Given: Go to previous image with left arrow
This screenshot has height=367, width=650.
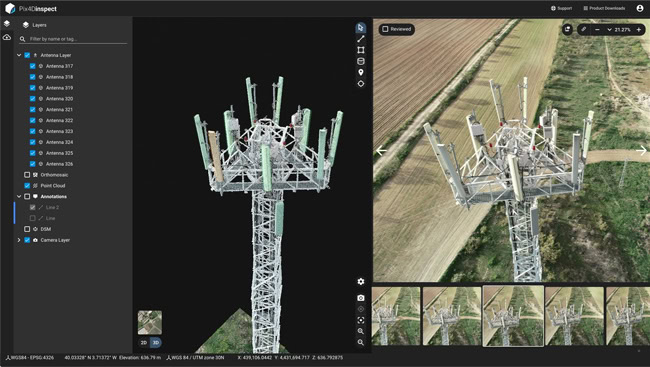Looking at the screenshot, I should pyautogui.click(x=381, y=151).
